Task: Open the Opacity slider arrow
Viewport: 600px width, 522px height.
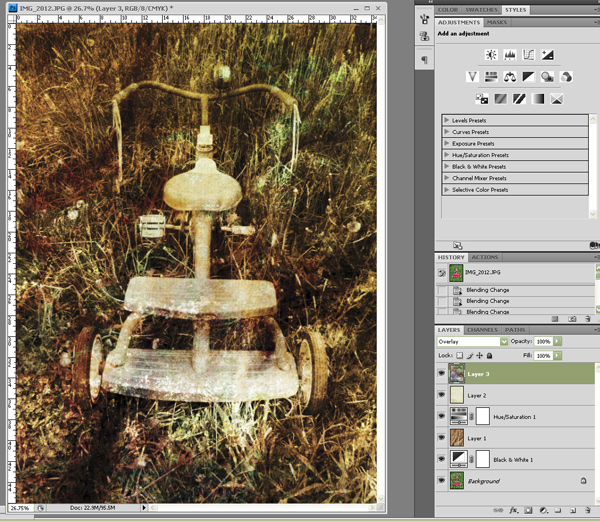Action: 558,341
